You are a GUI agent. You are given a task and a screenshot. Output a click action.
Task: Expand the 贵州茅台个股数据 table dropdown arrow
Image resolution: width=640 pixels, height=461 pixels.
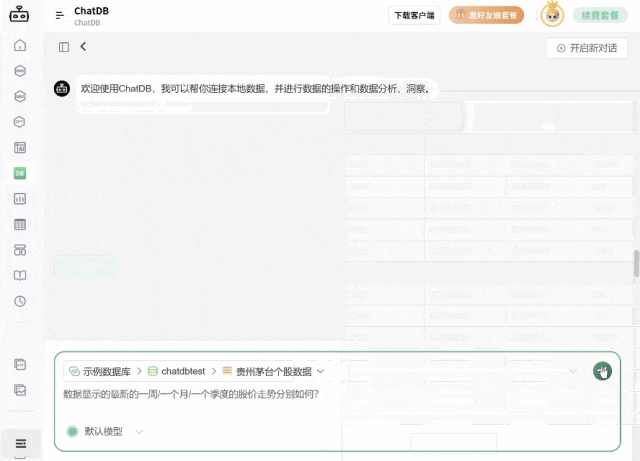320,371
